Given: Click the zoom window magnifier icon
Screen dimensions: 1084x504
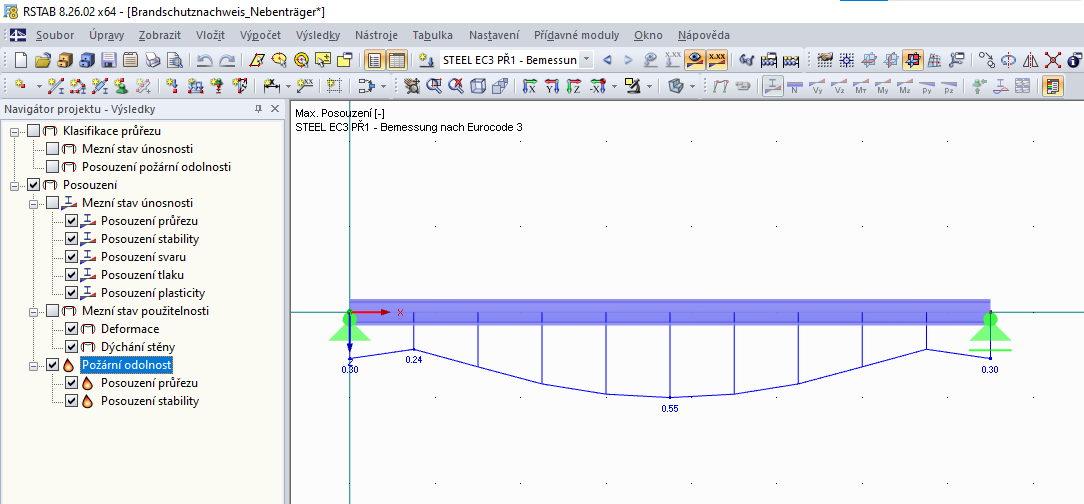Looking at the screenshot, I should (433, 86).
